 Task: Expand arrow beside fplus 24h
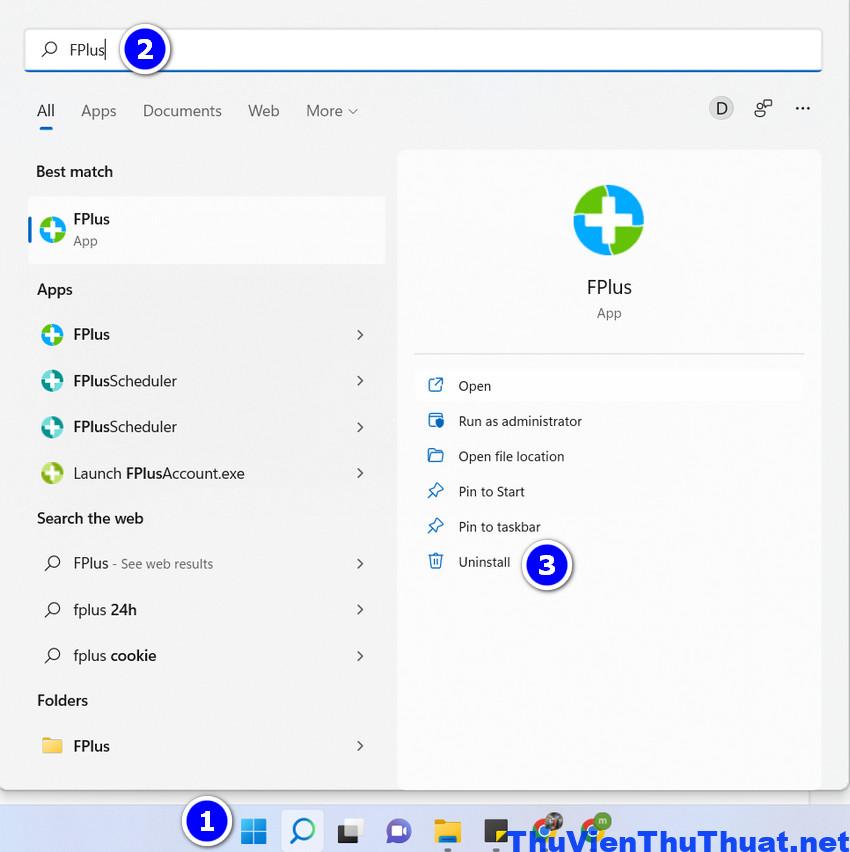pyautogui.click(x=360, y=610)
